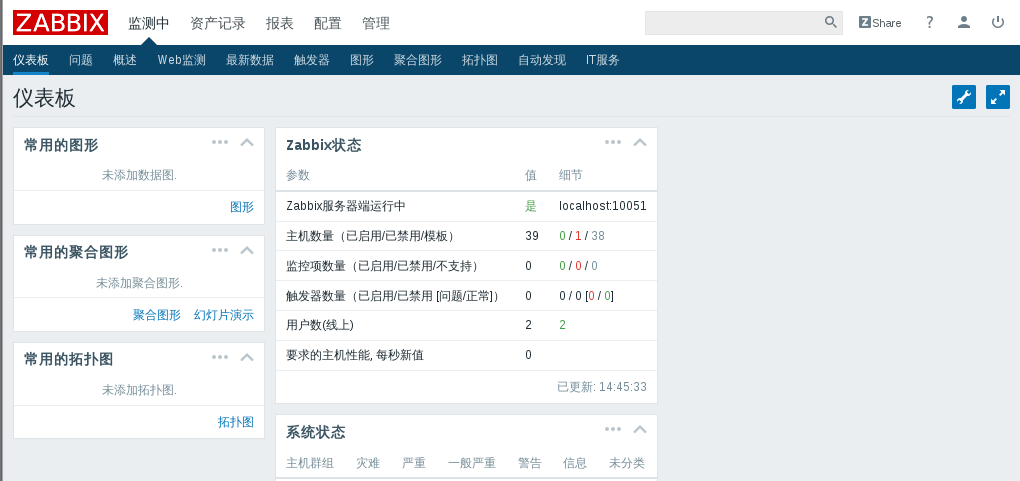Open the 资产记录 main menu

coord(218,23)
